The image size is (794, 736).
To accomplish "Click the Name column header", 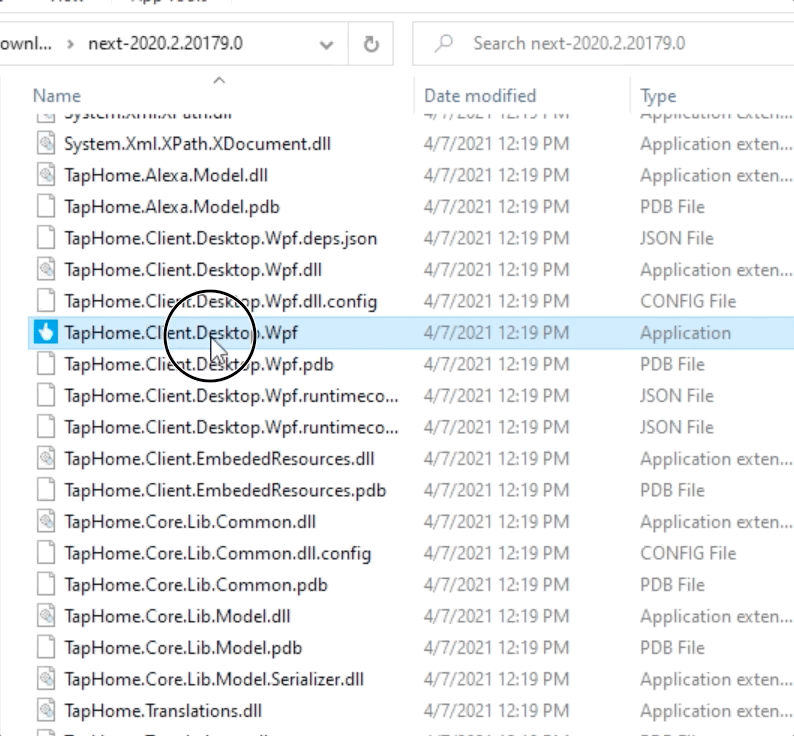I will (x=57, y=96).
